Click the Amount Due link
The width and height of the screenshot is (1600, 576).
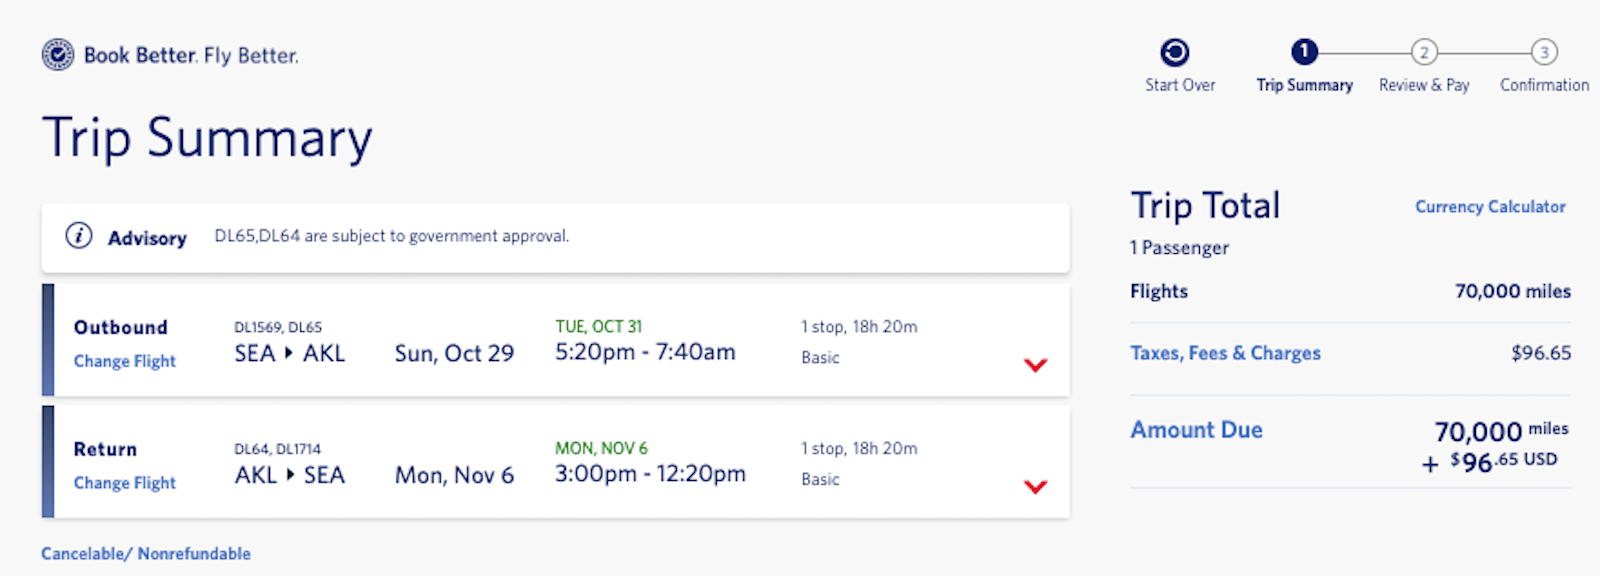(1196, 430)
